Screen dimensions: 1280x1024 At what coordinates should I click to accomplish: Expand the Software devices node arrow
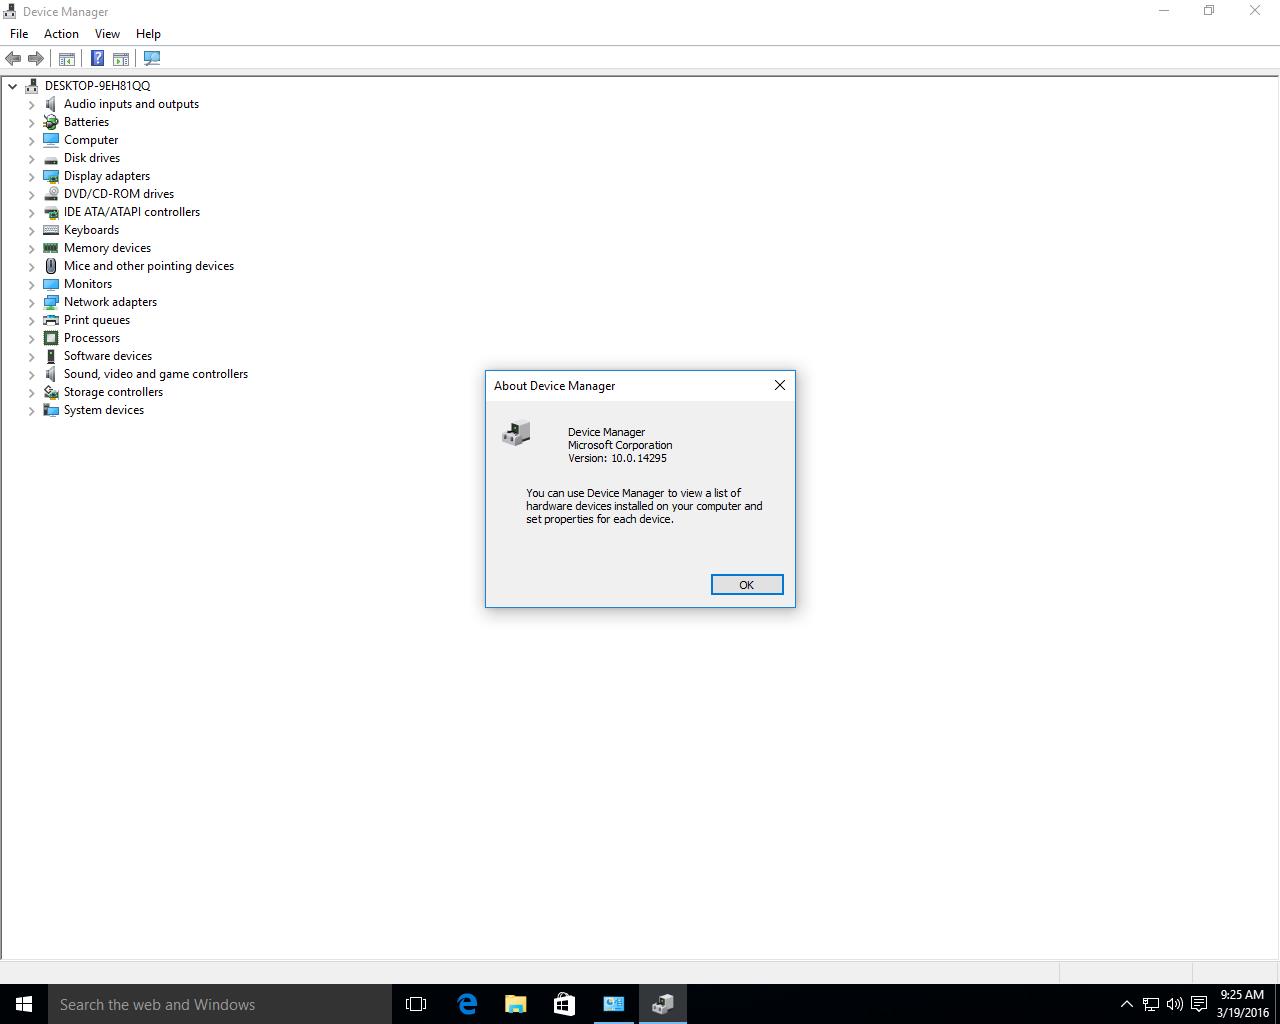[32, 356]
